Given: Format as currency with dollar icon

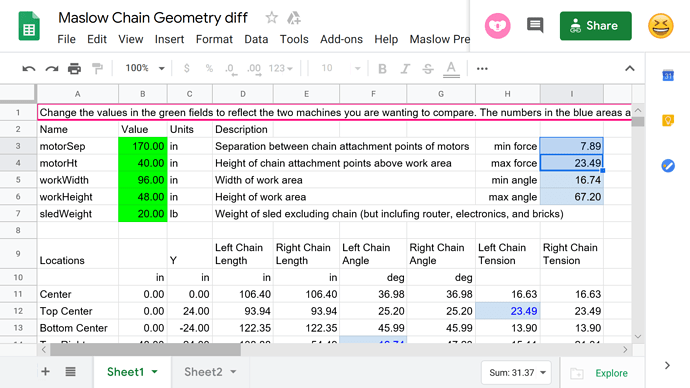Looking at the screenshot, I should coord(187,69).
